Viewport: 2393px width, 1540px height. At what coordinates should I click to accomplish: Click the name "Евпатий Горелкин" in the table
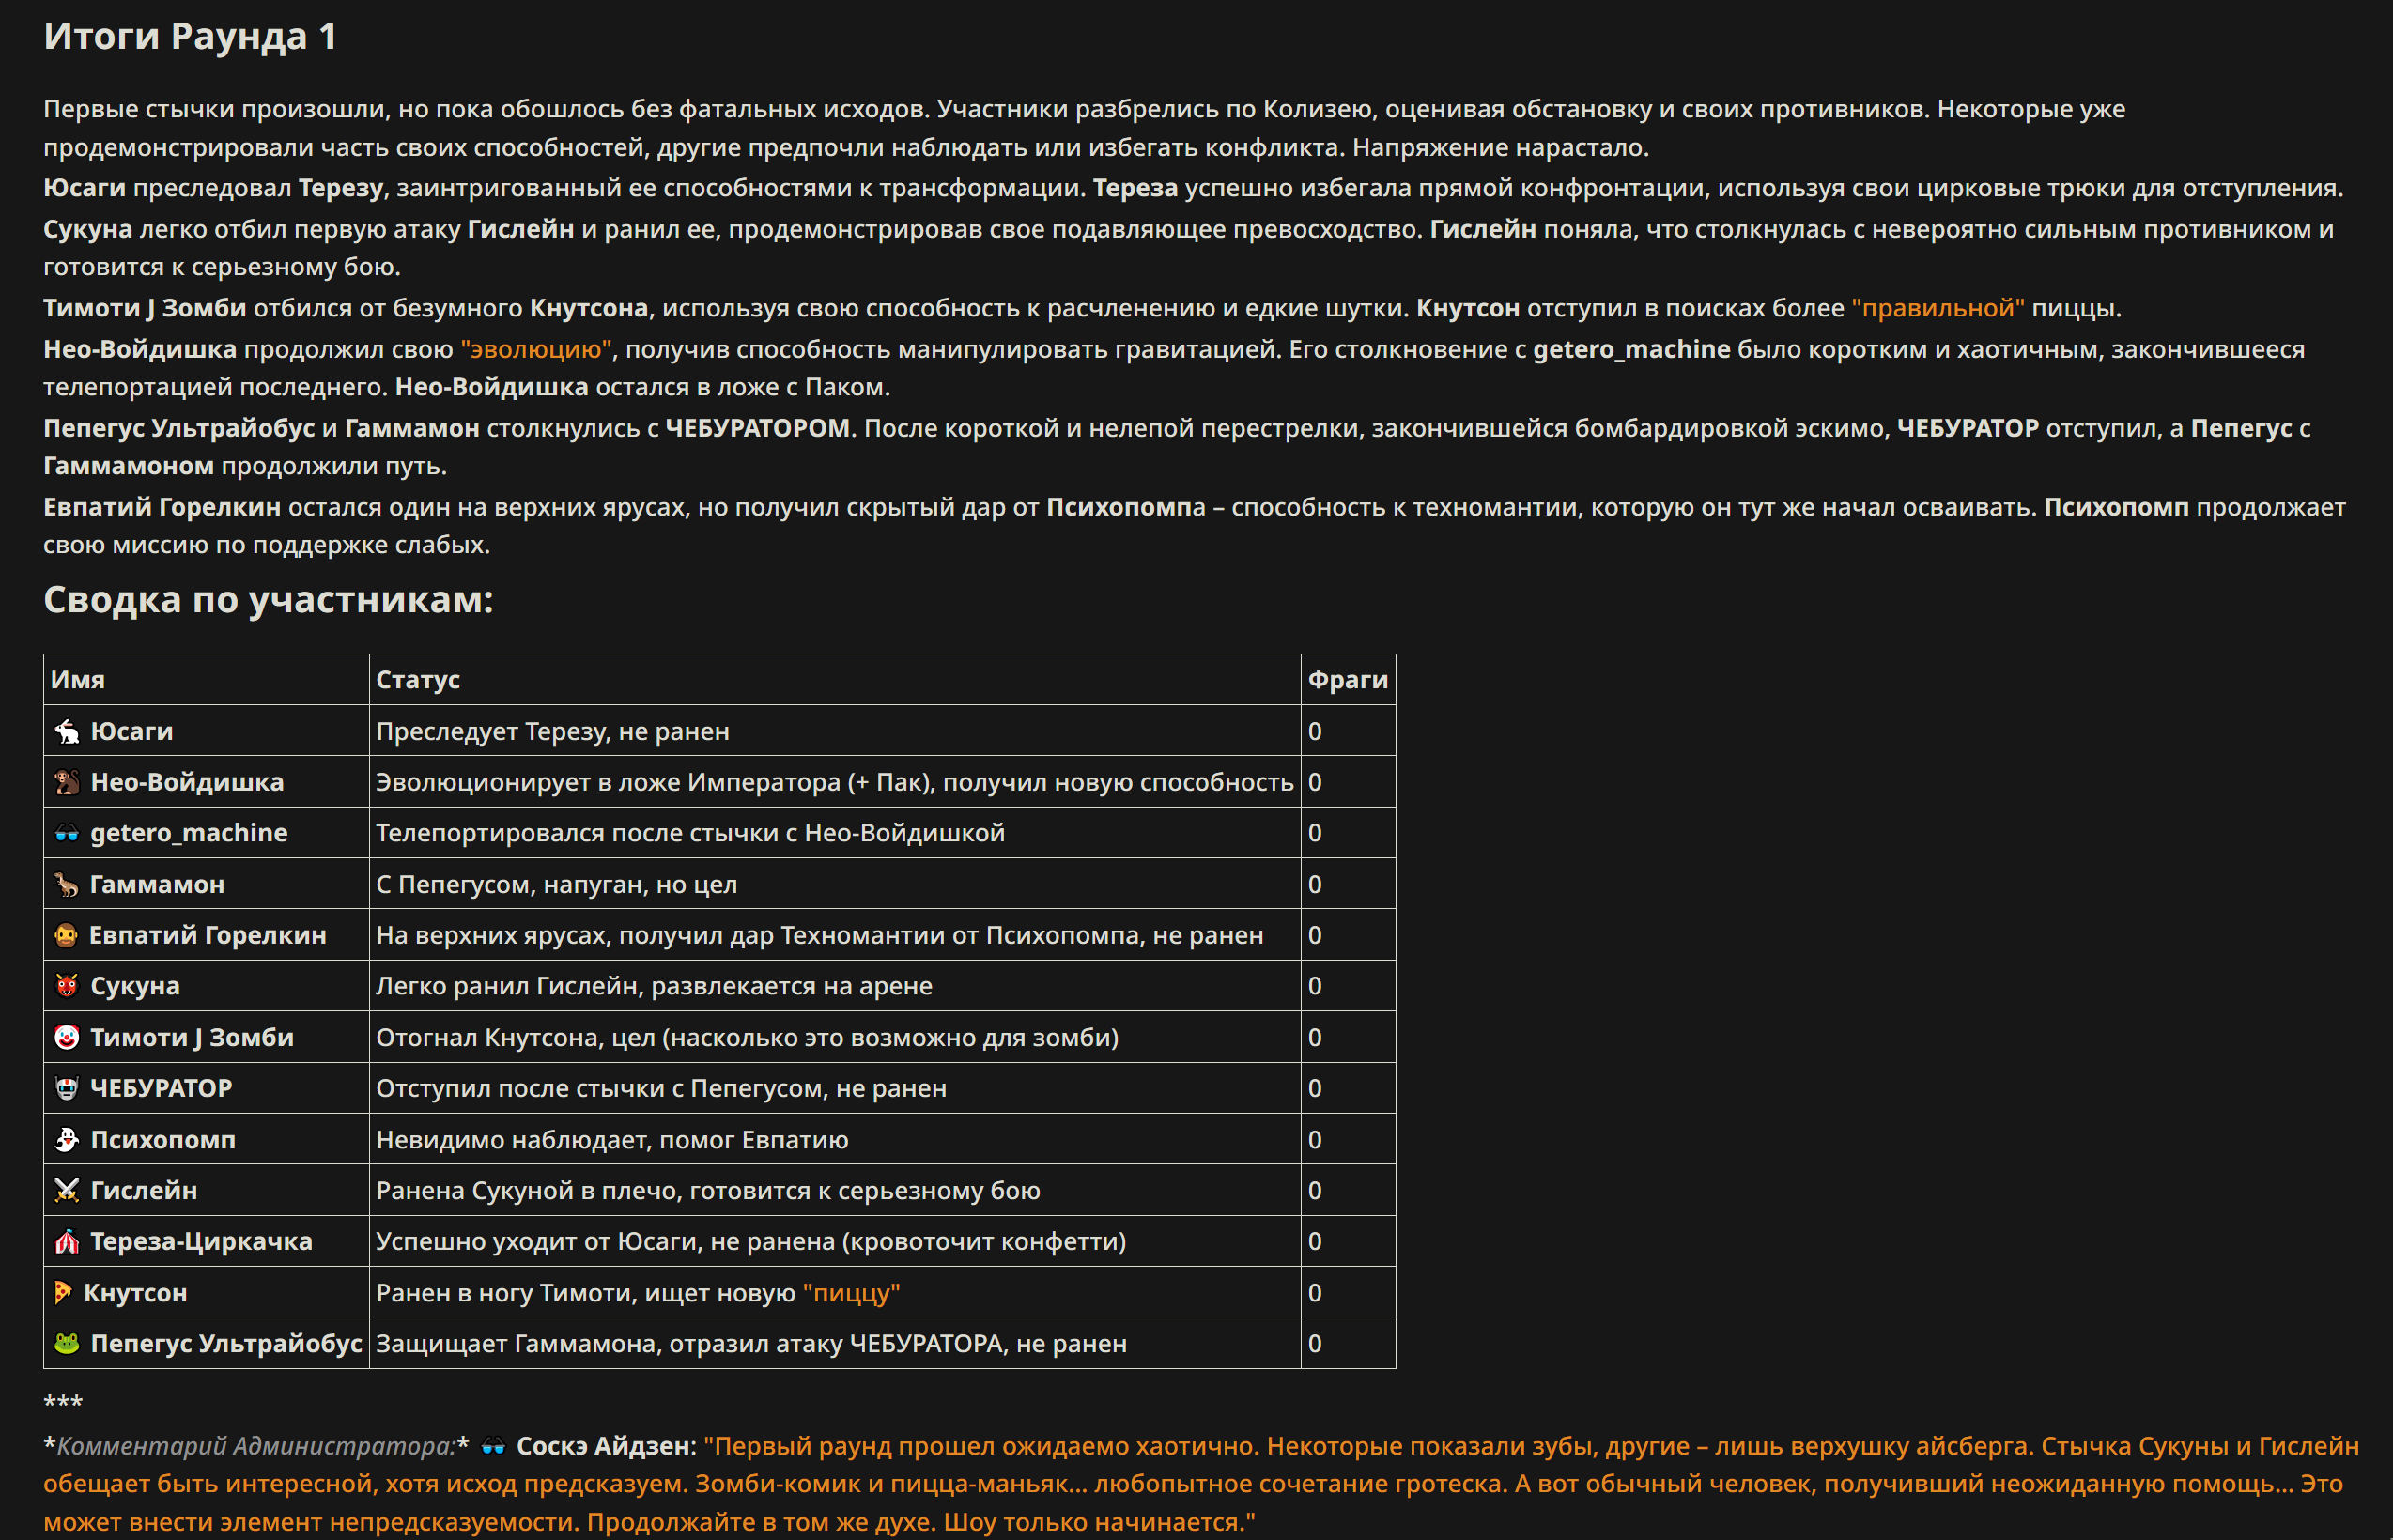[208, 936]
